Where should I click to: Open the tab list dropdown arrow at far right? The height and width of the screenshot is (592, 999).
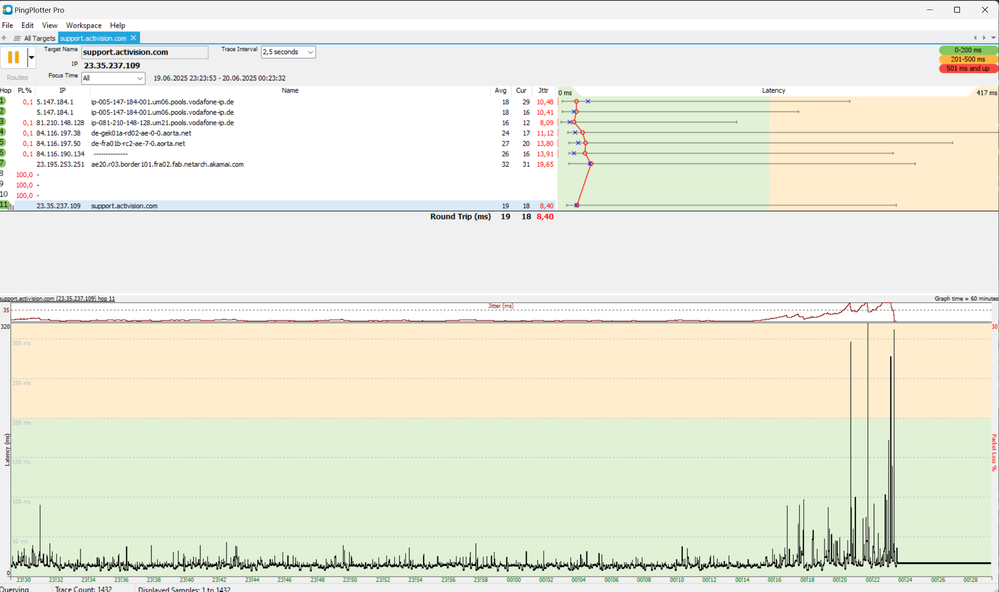point(993,38)
